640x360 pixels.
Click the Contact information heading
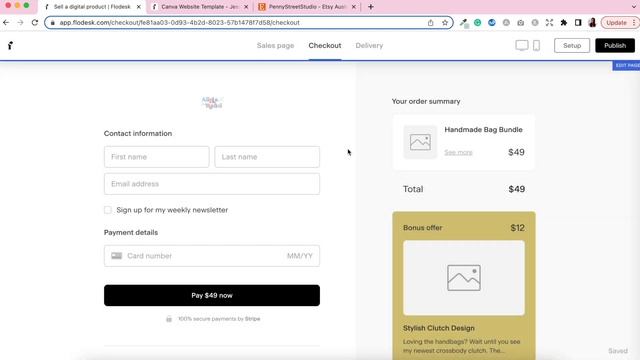(138, 133)
